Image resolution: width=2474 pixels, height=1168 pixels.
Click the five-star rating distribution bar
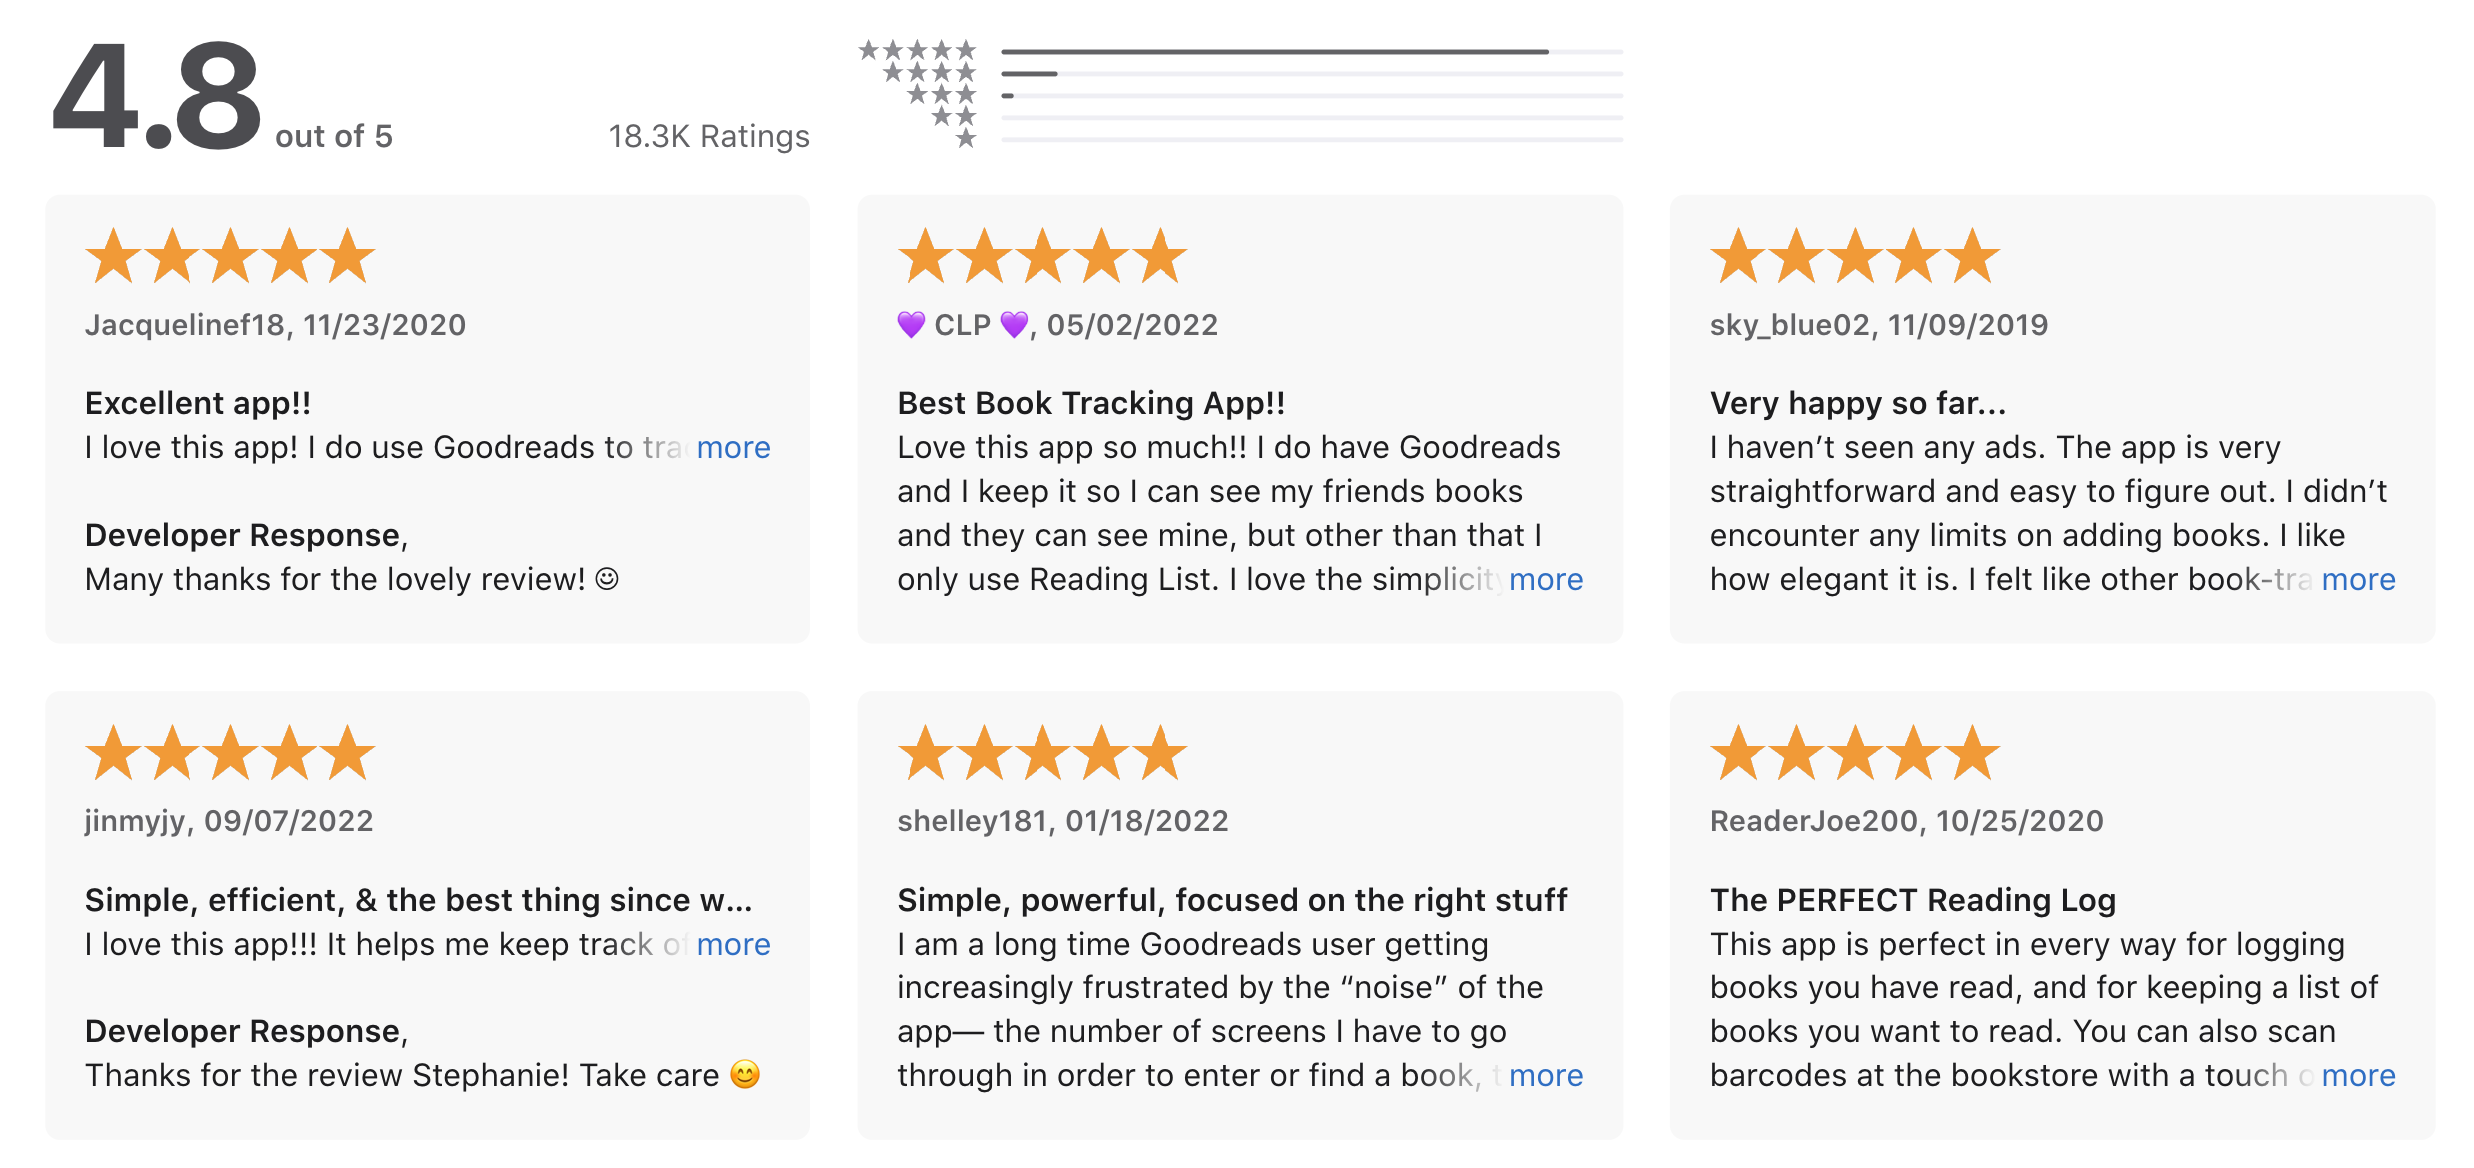pyautogui.click(x=1312, y=51)
